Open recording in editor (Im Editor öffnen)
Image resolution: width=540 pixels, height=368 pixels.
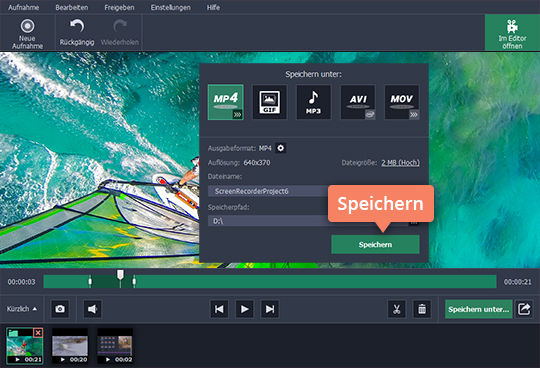coord(512,33)
